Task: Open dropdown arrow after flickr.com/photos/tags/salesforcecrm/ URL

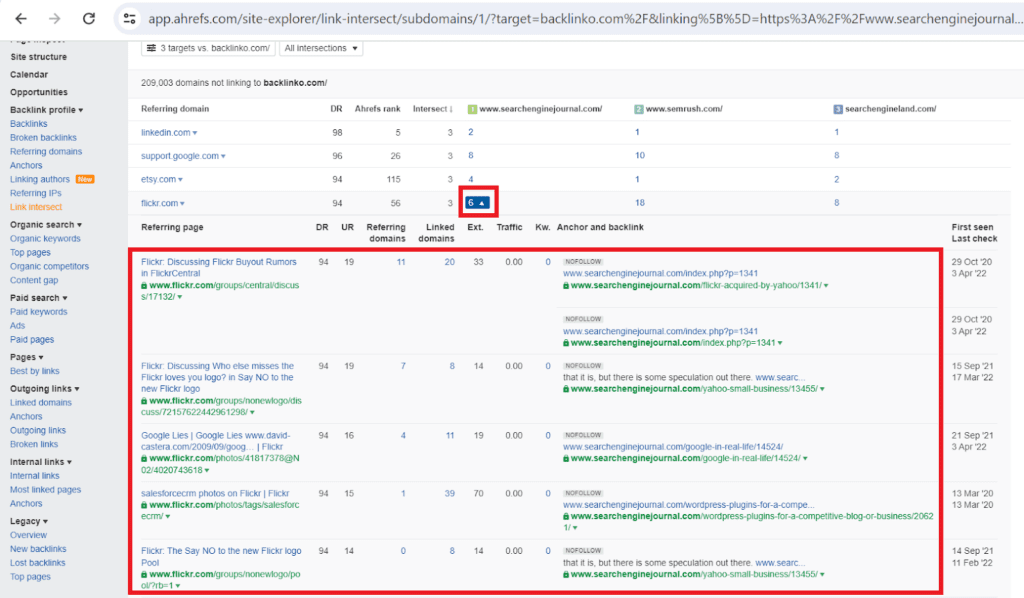Action: 168,516
